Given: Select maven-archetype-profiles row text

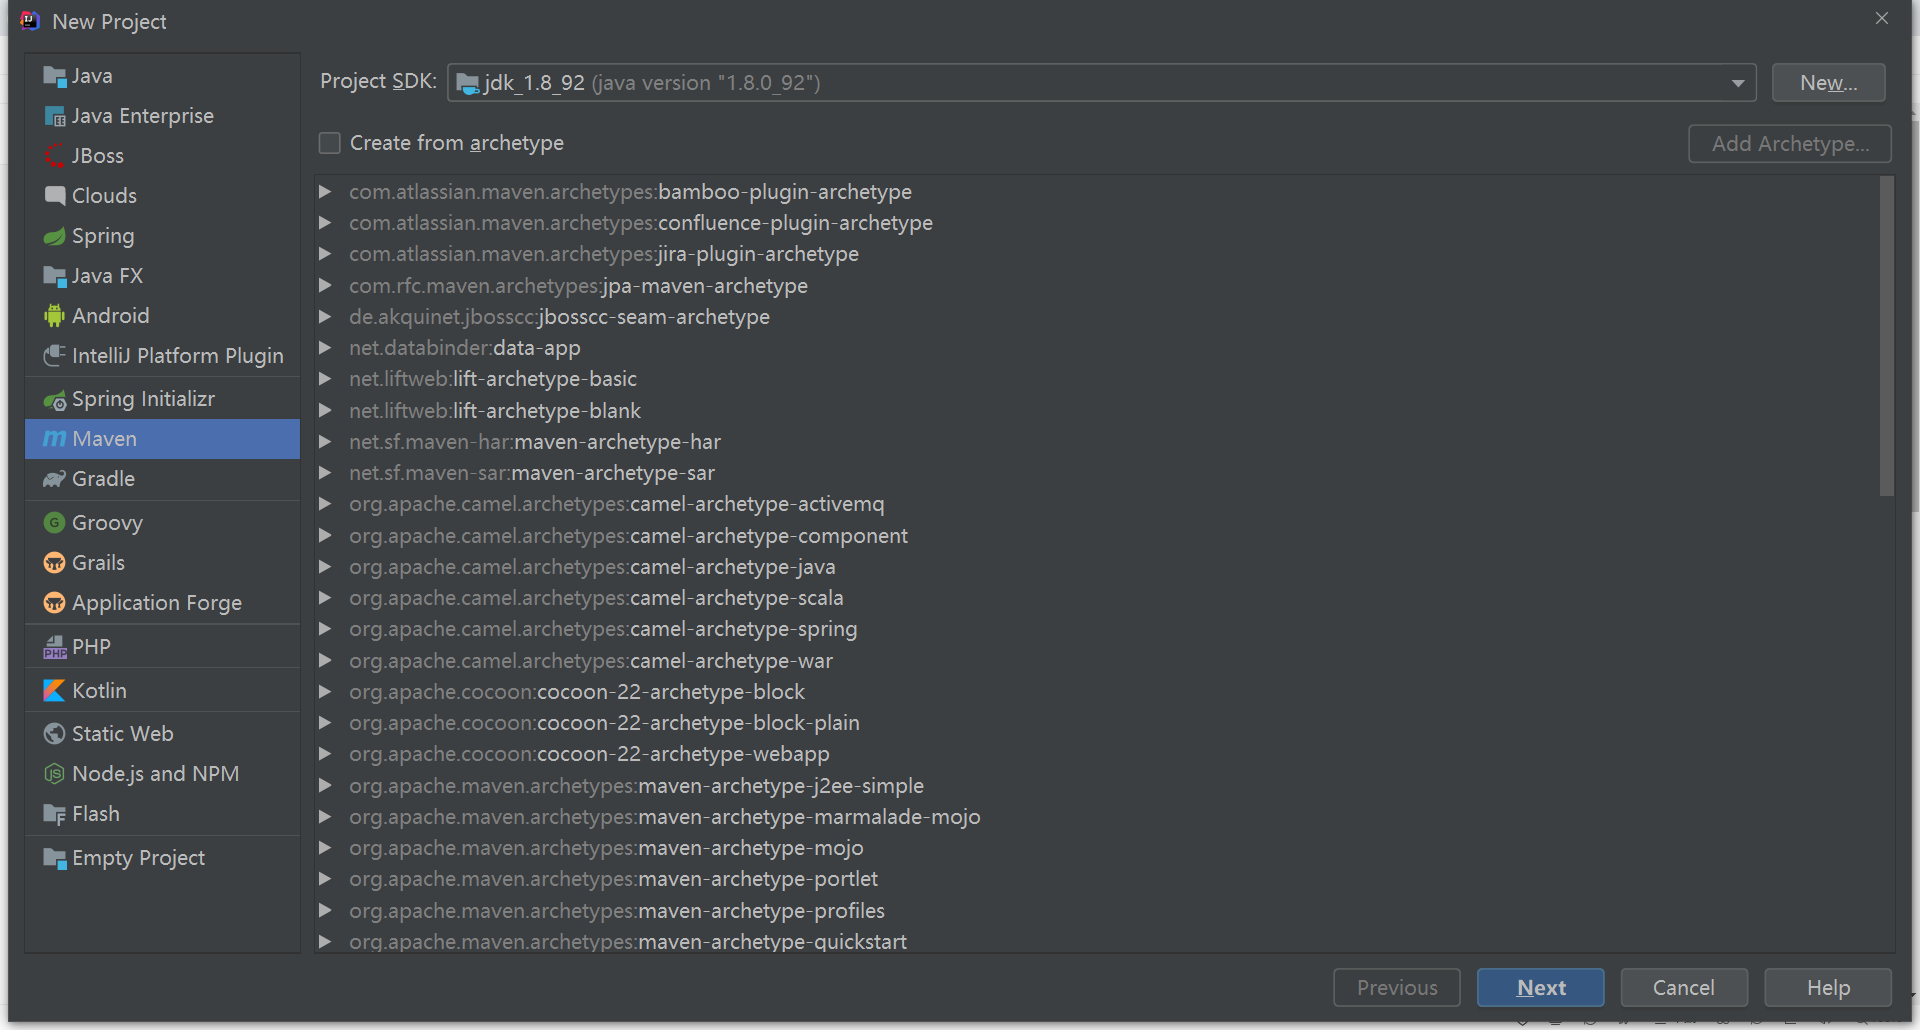Looking at the screenshot, I should 617,911.
